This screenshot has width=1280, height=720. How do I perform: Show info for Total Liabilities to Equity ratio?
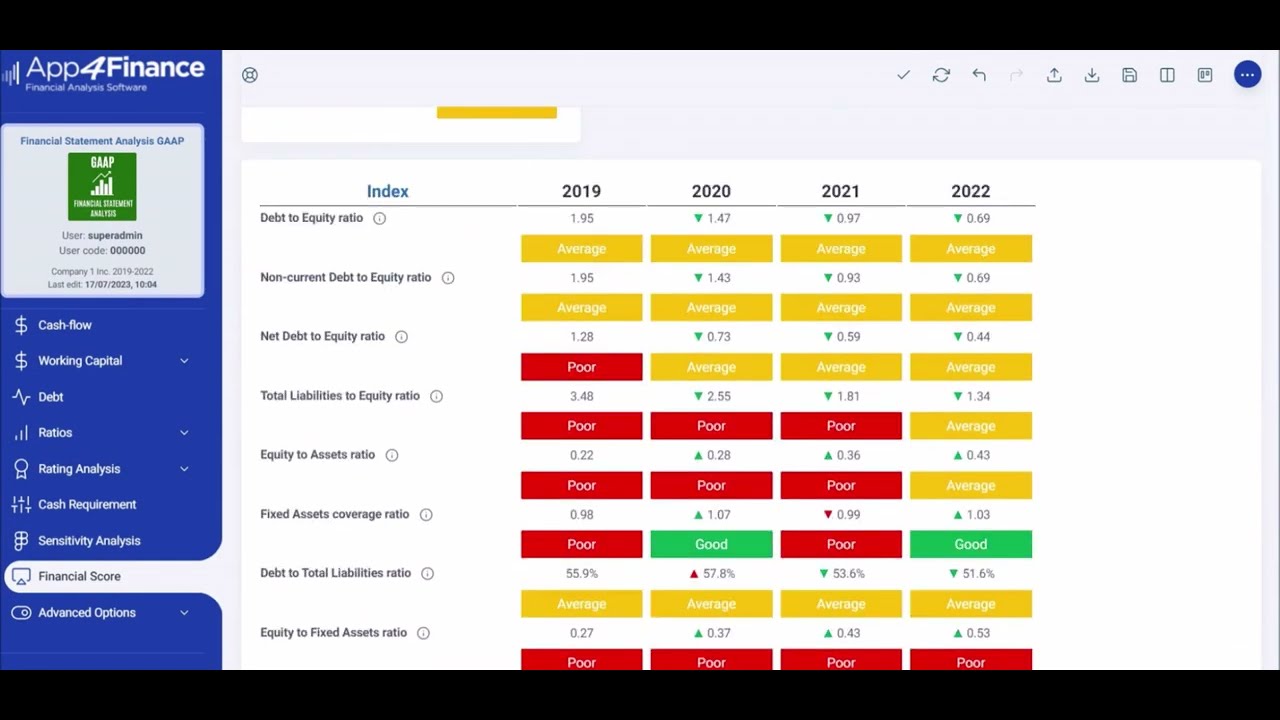tap(436, 396)
